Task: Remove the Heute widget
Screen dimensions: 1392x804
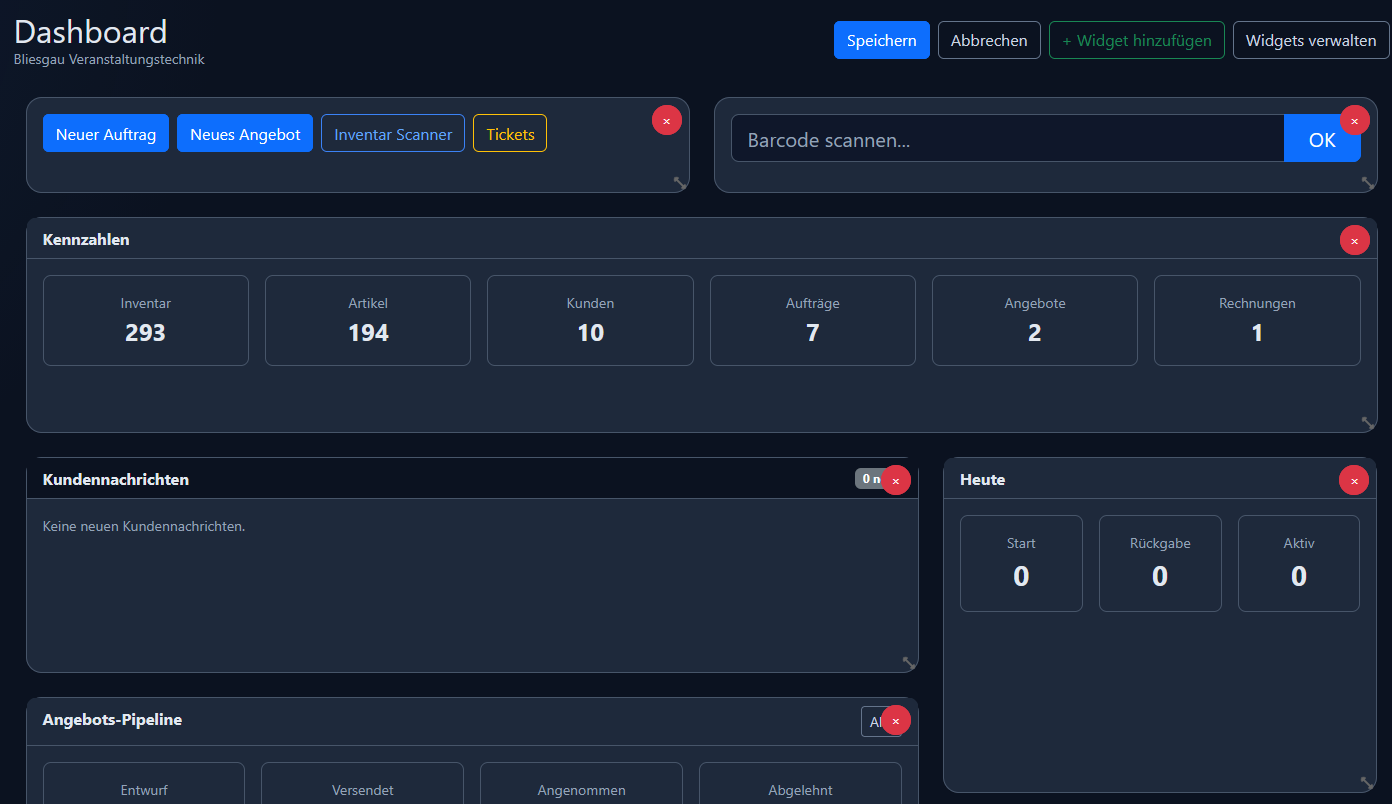Action: tap(1354, 480)
